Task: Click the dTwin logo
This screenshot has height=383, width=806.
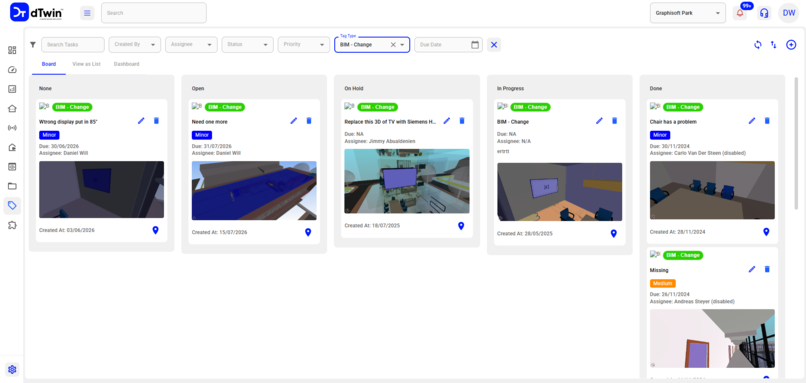Action: [x=36, y=13]
